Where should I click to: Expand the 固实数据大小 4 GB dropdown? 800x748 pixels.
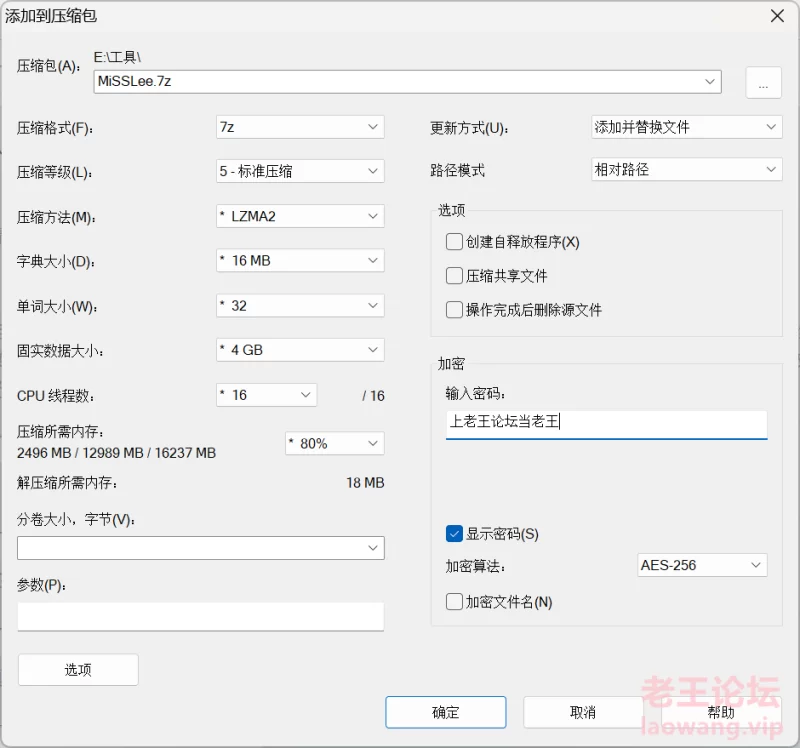coord(300,350)
